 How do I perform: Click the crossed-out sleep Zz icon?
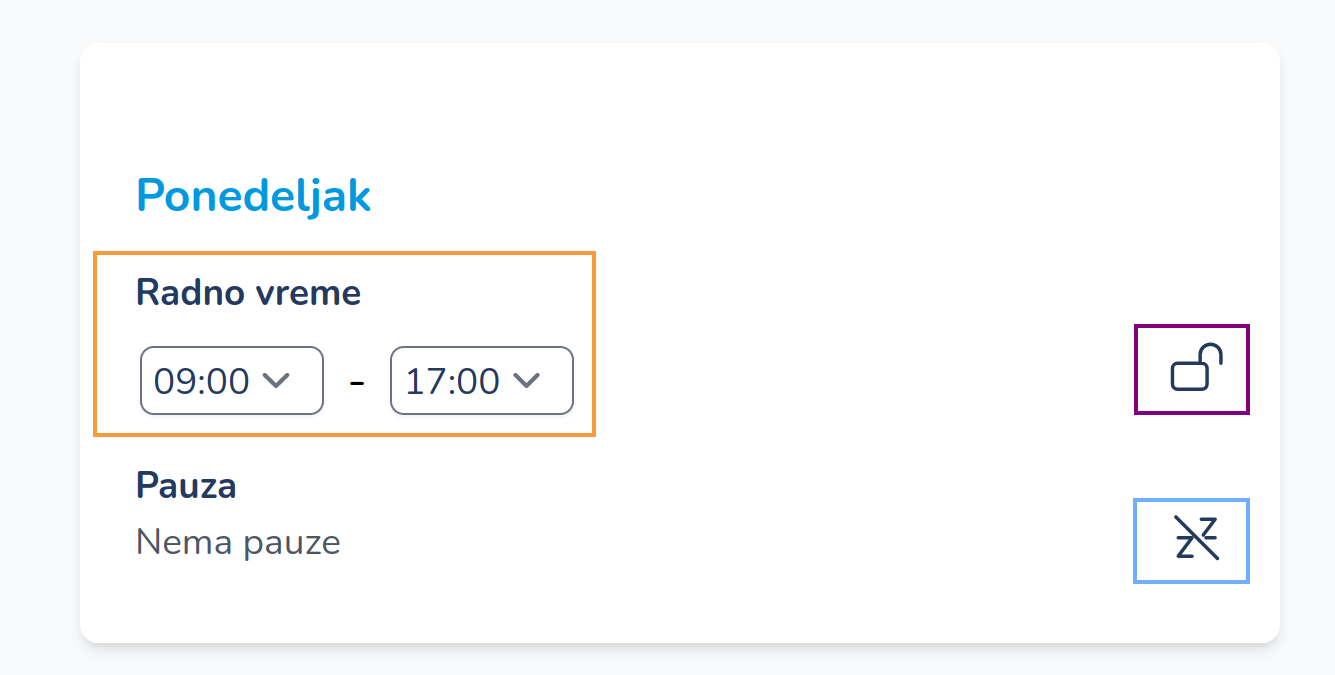coord(1192,540)
